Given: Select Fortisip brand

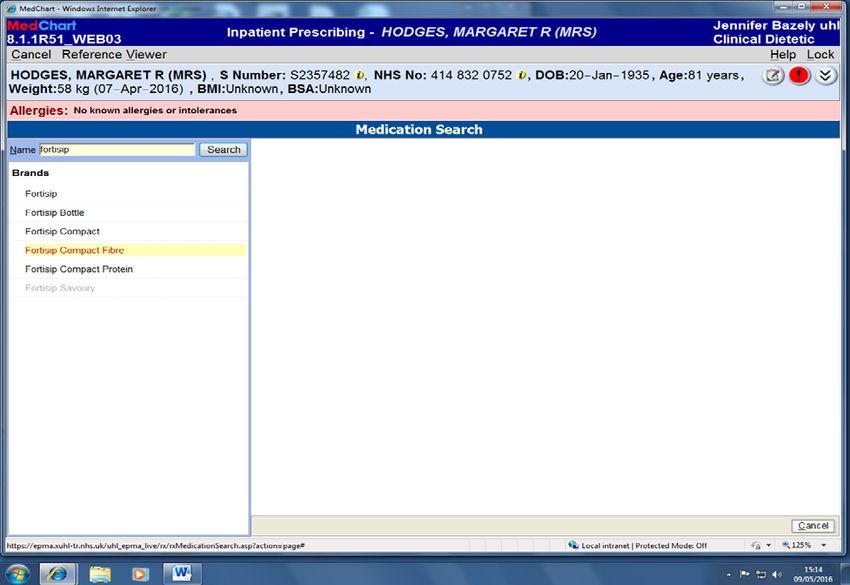Looking at the screenshot, I should coord(41,194).
